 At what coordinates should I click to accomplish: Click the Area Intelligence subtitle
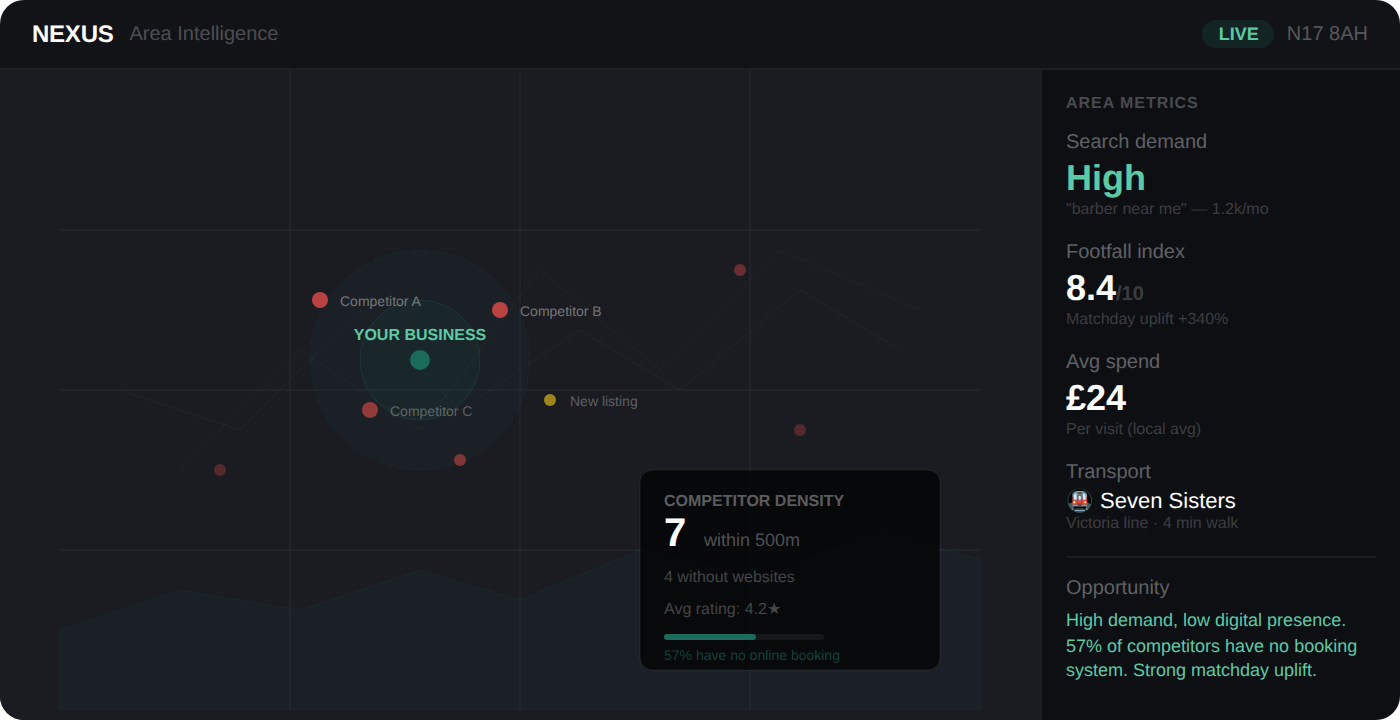(204, 33)
